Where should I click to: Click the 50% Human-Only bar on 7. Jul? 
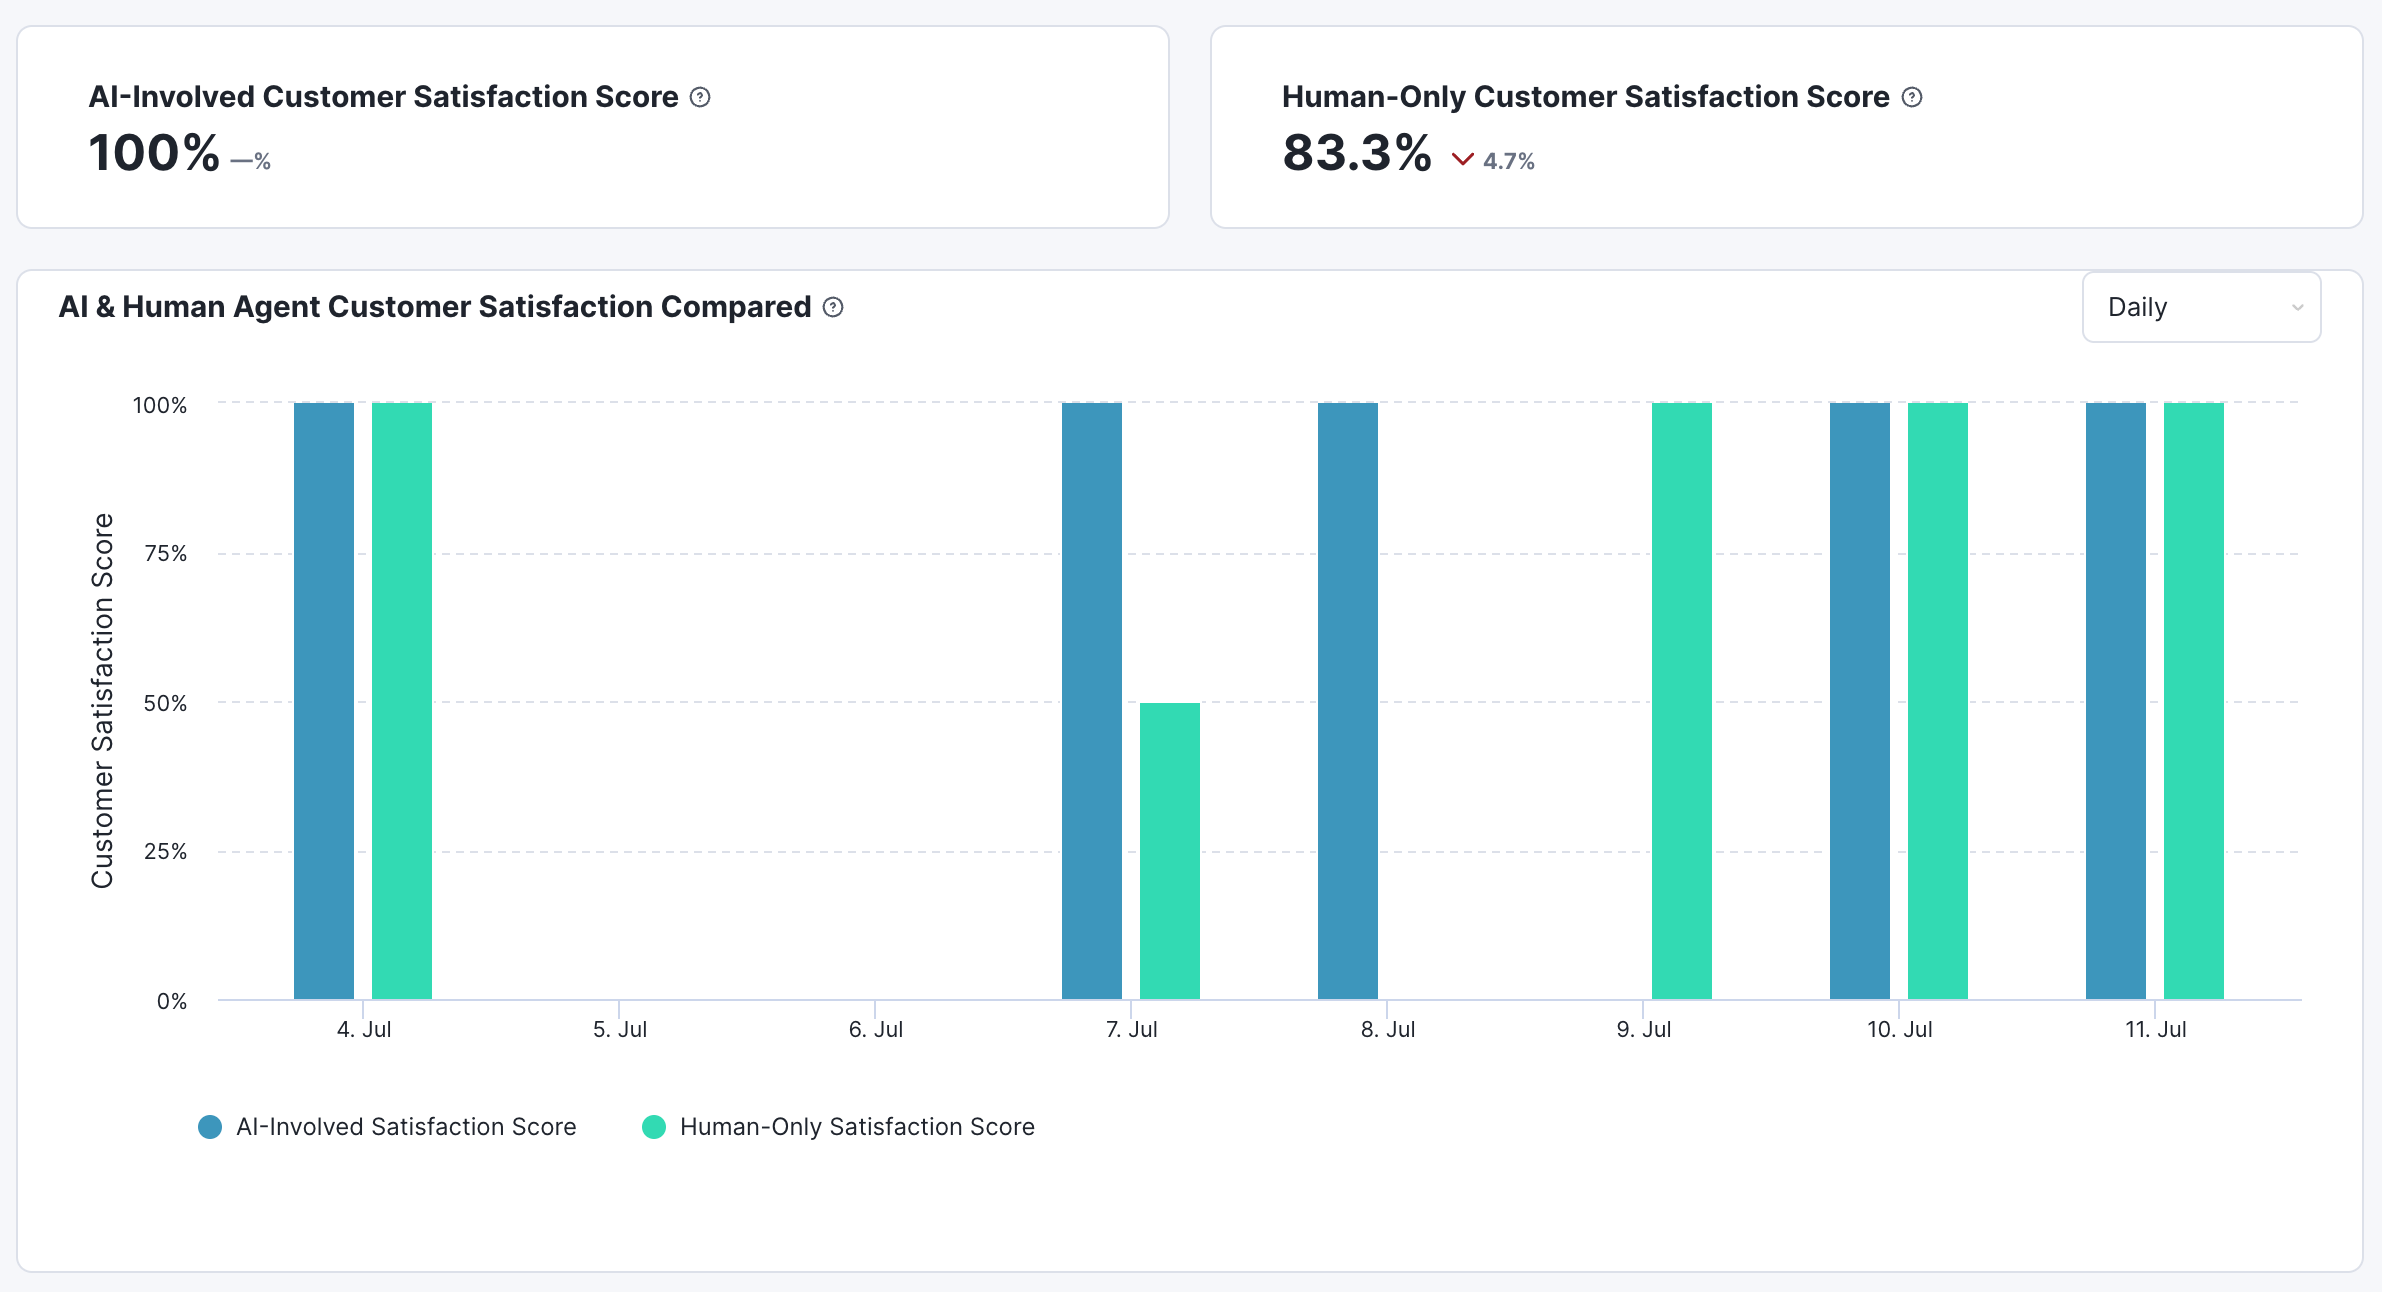coord(1170,850)
